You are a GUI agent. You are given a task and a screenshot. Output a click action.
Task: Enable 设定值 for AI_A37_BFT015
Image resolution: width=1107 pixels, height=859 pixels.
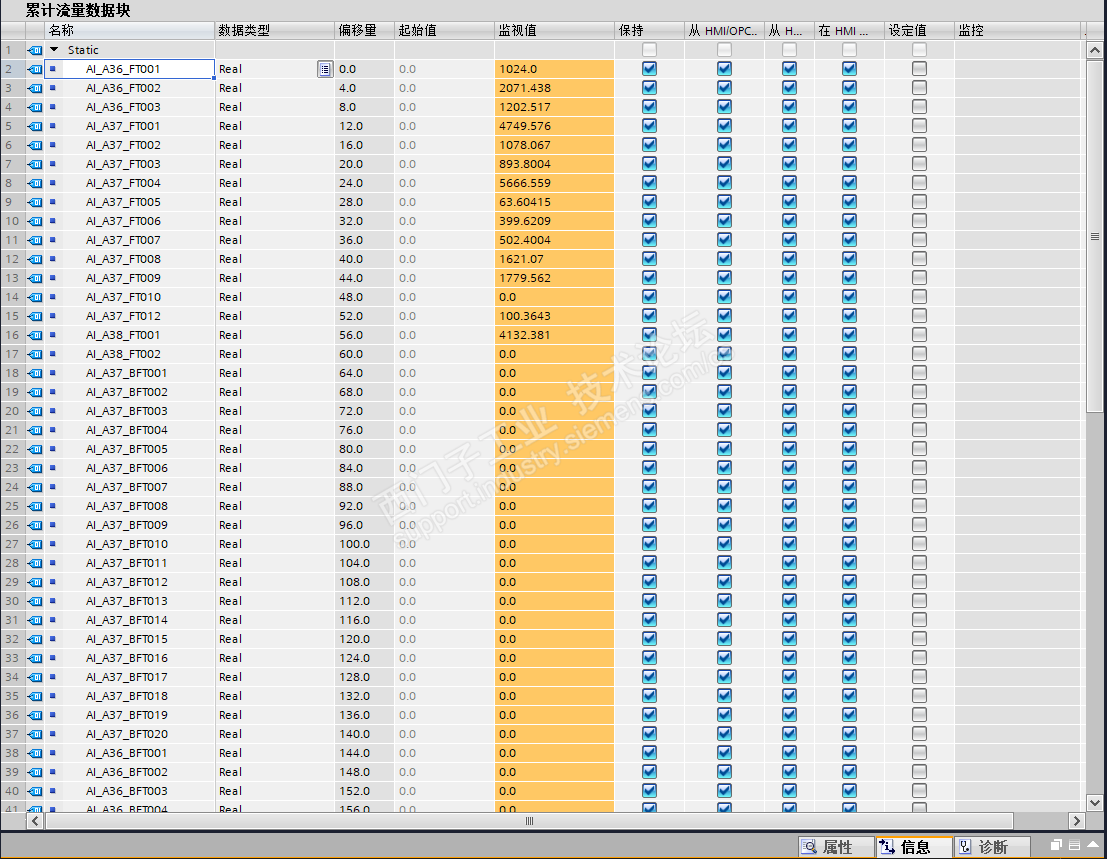[919, 639]
